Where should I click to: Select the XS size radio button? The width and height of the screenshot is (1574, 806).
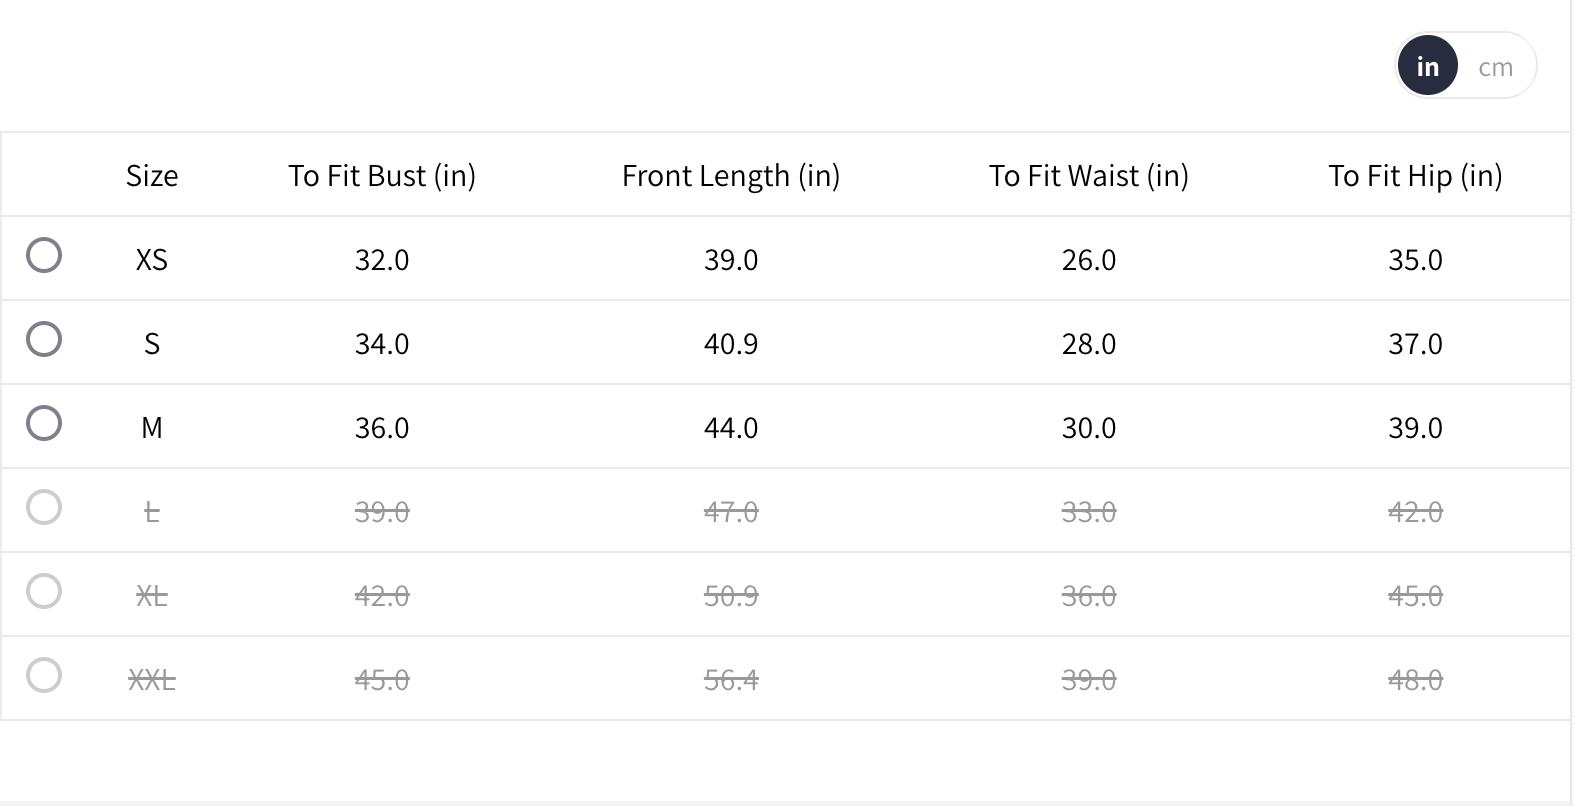click(44, 255)
